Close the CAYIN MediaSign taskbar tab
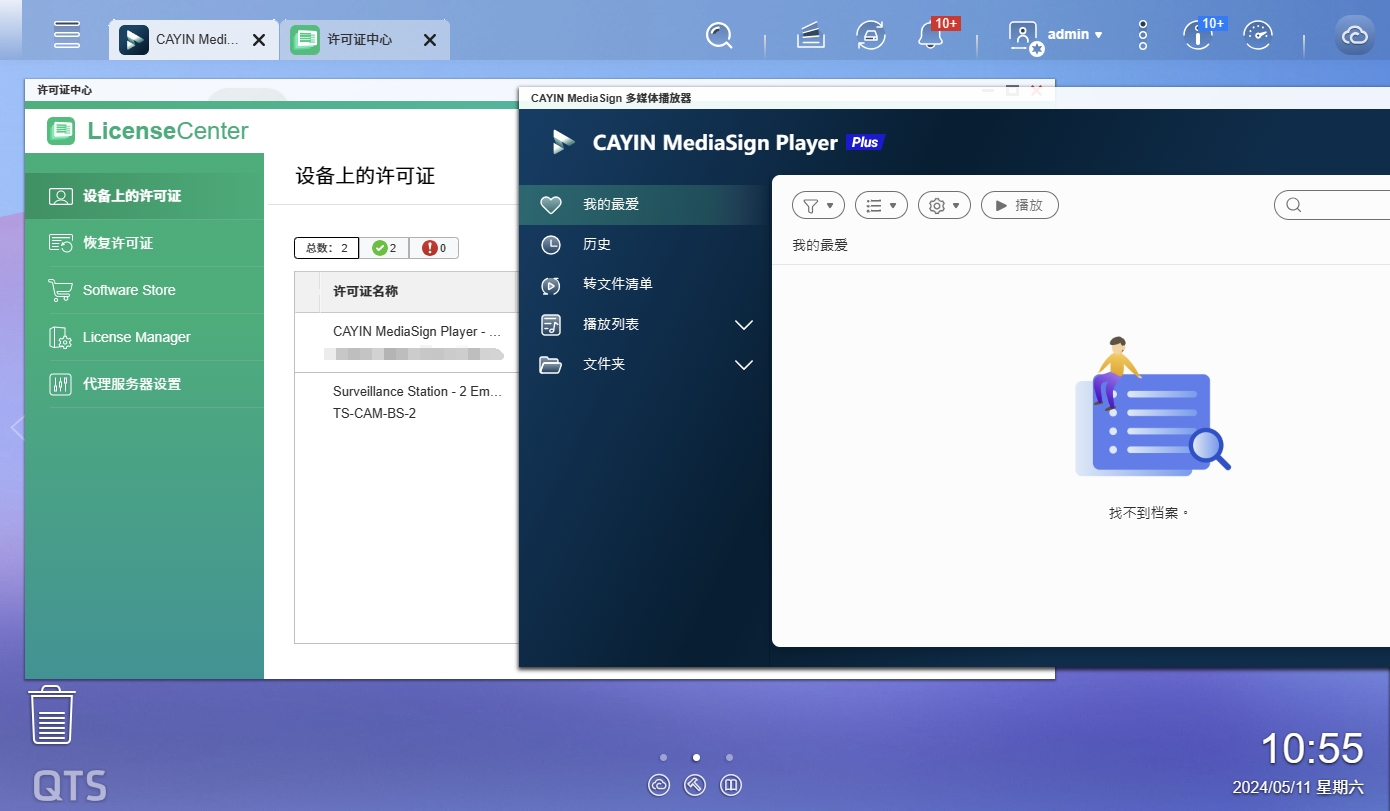The image size is (1390, 811). coord(259,40)
